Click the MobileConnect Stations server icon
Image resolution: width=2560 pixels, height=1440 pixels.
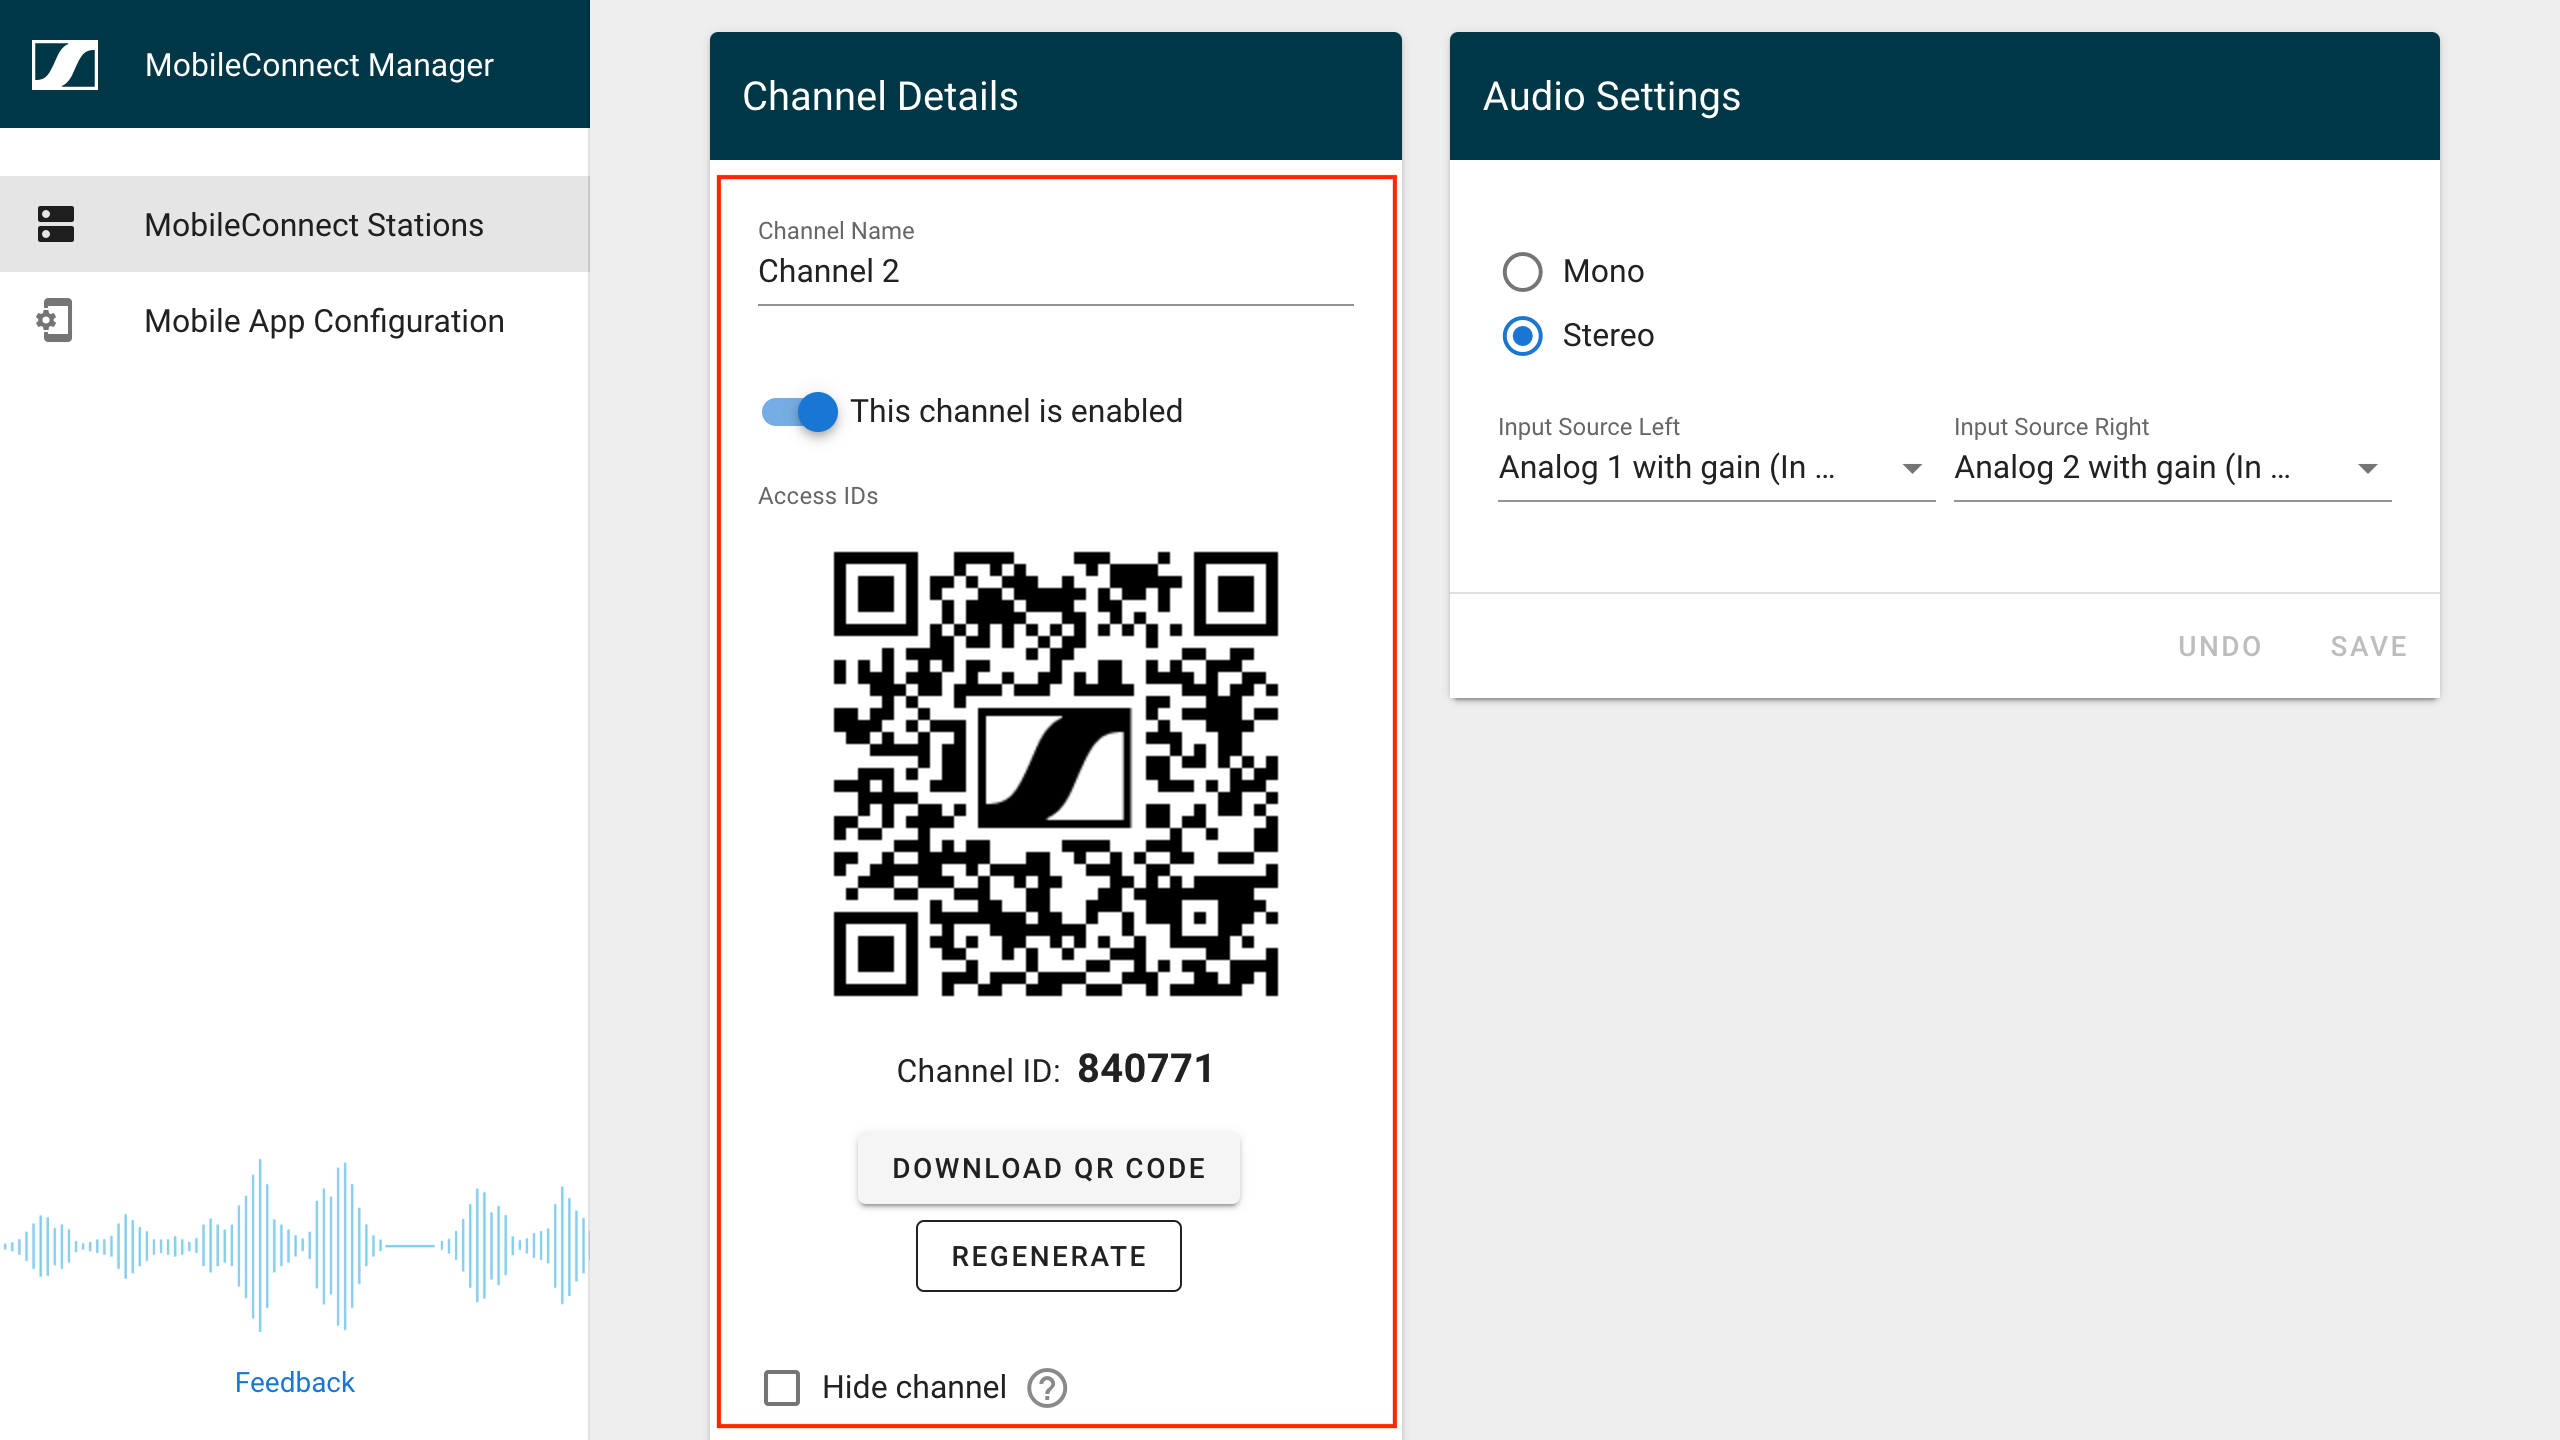[x=56, y=224]
